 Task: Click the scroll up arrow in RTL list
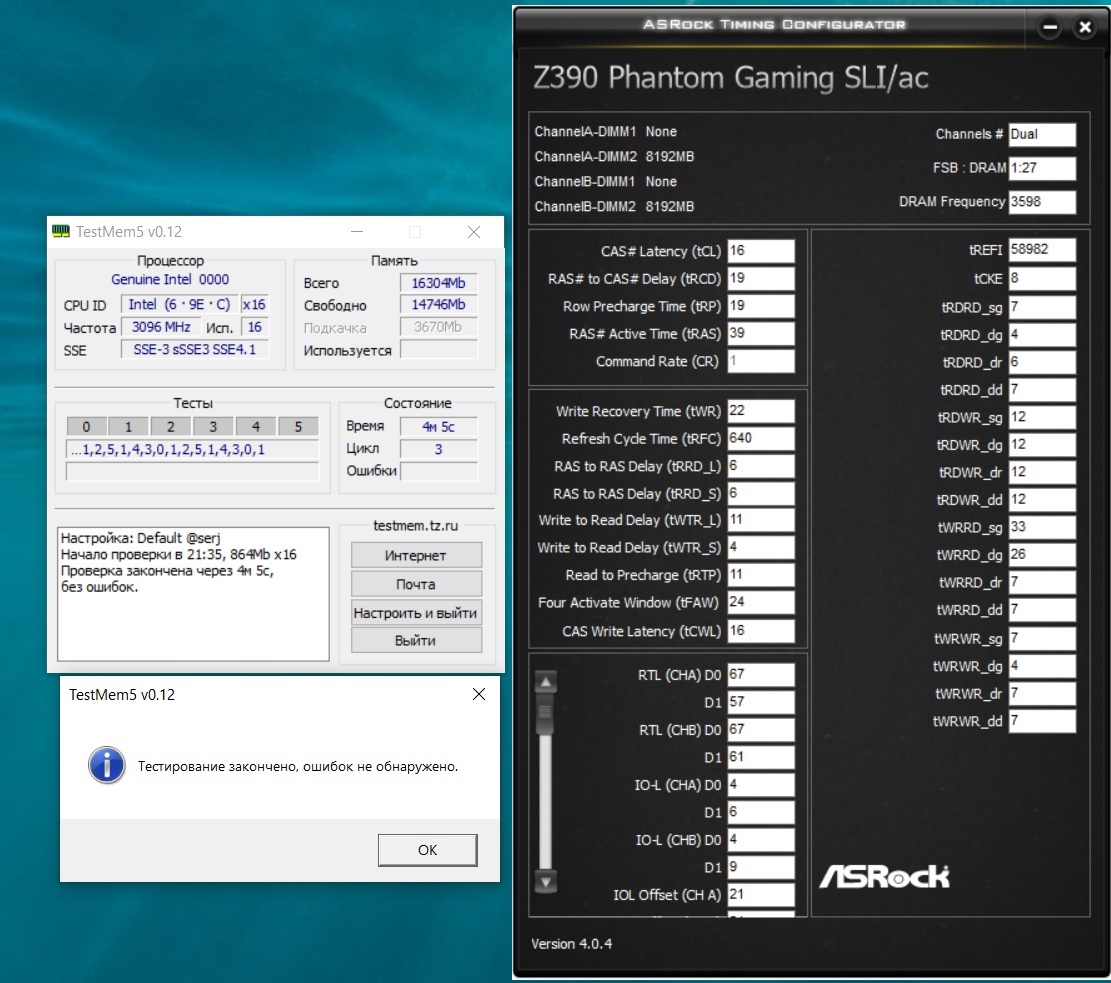point(546,682)
